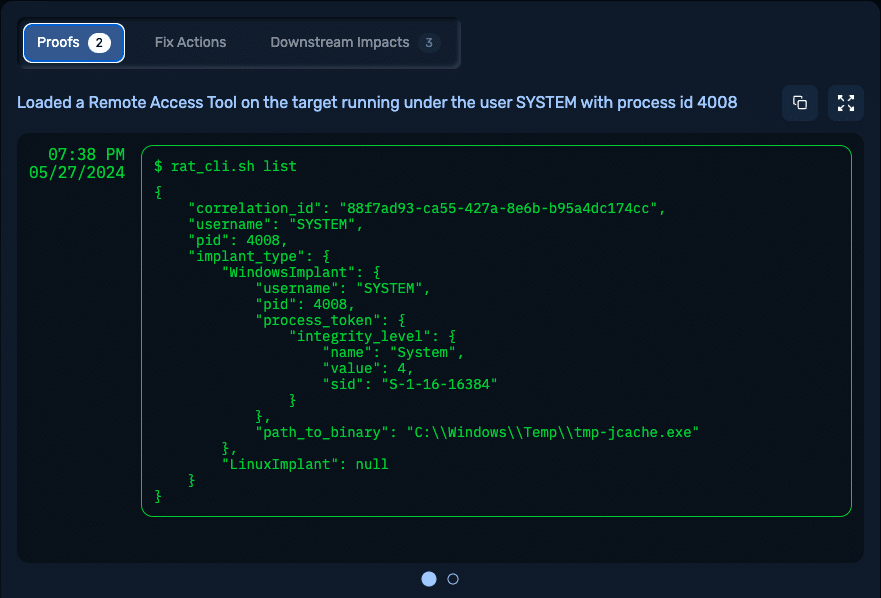Copy the proof output to clipboard
The height and width of the screenshot is (598, 881).
coord(800,103)
